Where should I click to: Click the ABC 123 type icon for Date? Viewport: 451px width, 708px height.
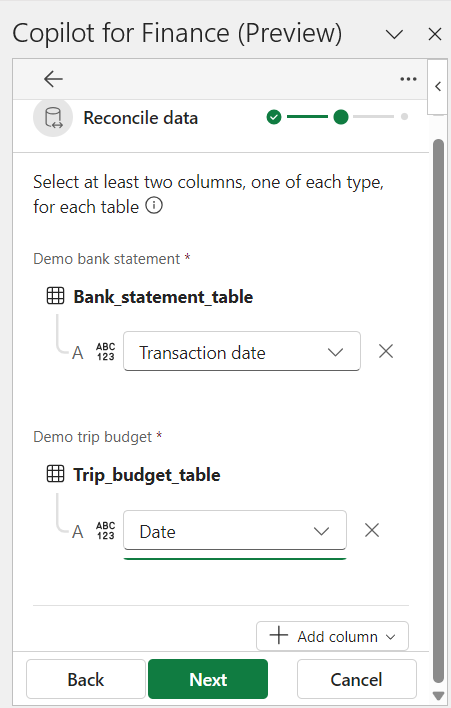click(106, 531)
